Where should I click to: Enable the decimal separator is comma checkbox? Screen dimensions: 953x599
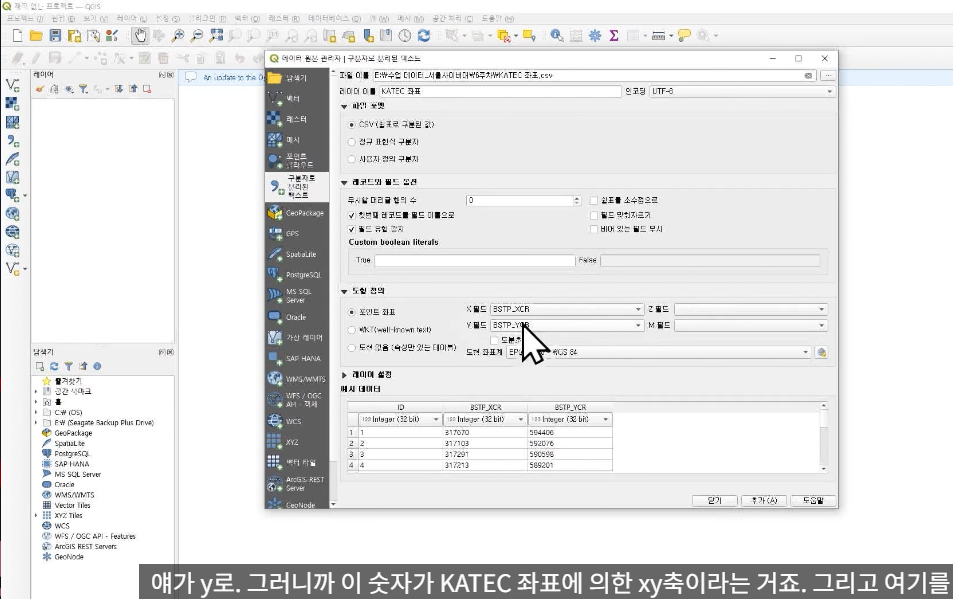pos(594,200)
